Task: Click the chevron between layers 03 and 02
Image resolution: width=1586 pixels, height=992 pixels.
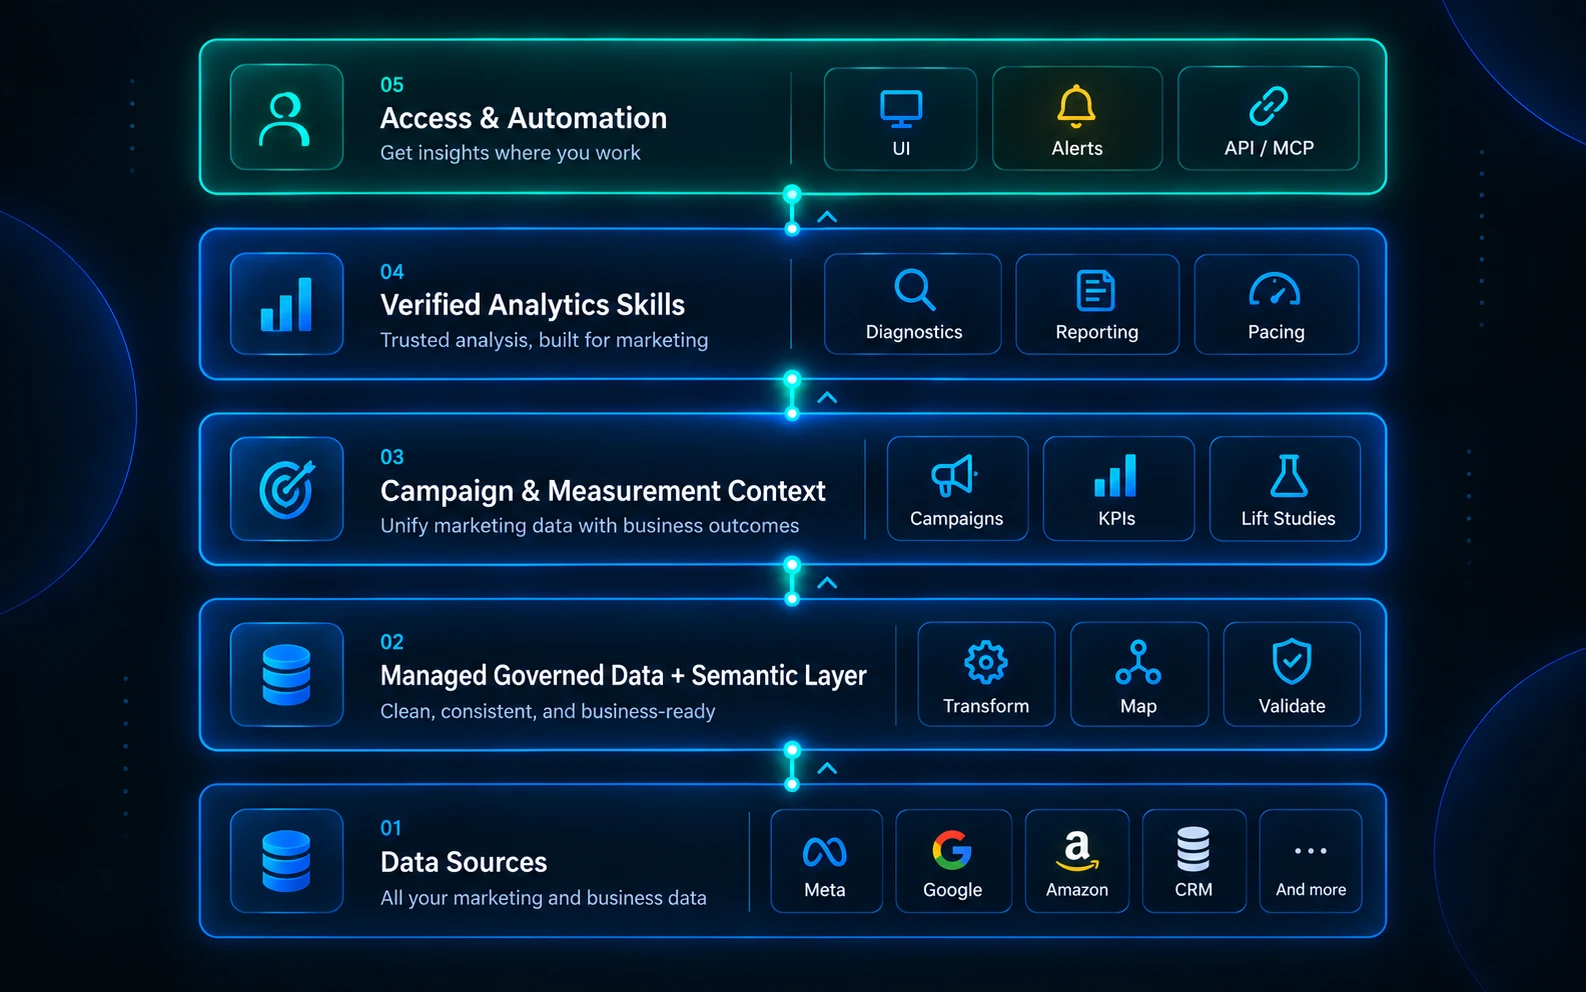Action: [827, 583]
